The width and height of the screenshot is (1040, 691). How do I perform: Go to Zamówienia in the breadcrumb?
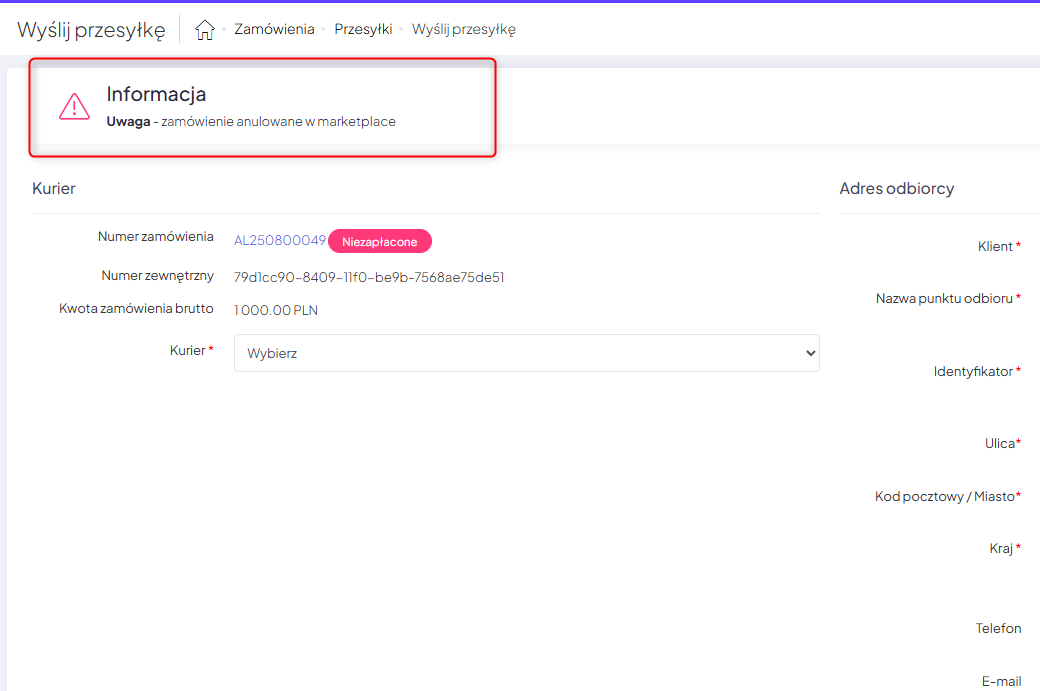coord(274,30)
